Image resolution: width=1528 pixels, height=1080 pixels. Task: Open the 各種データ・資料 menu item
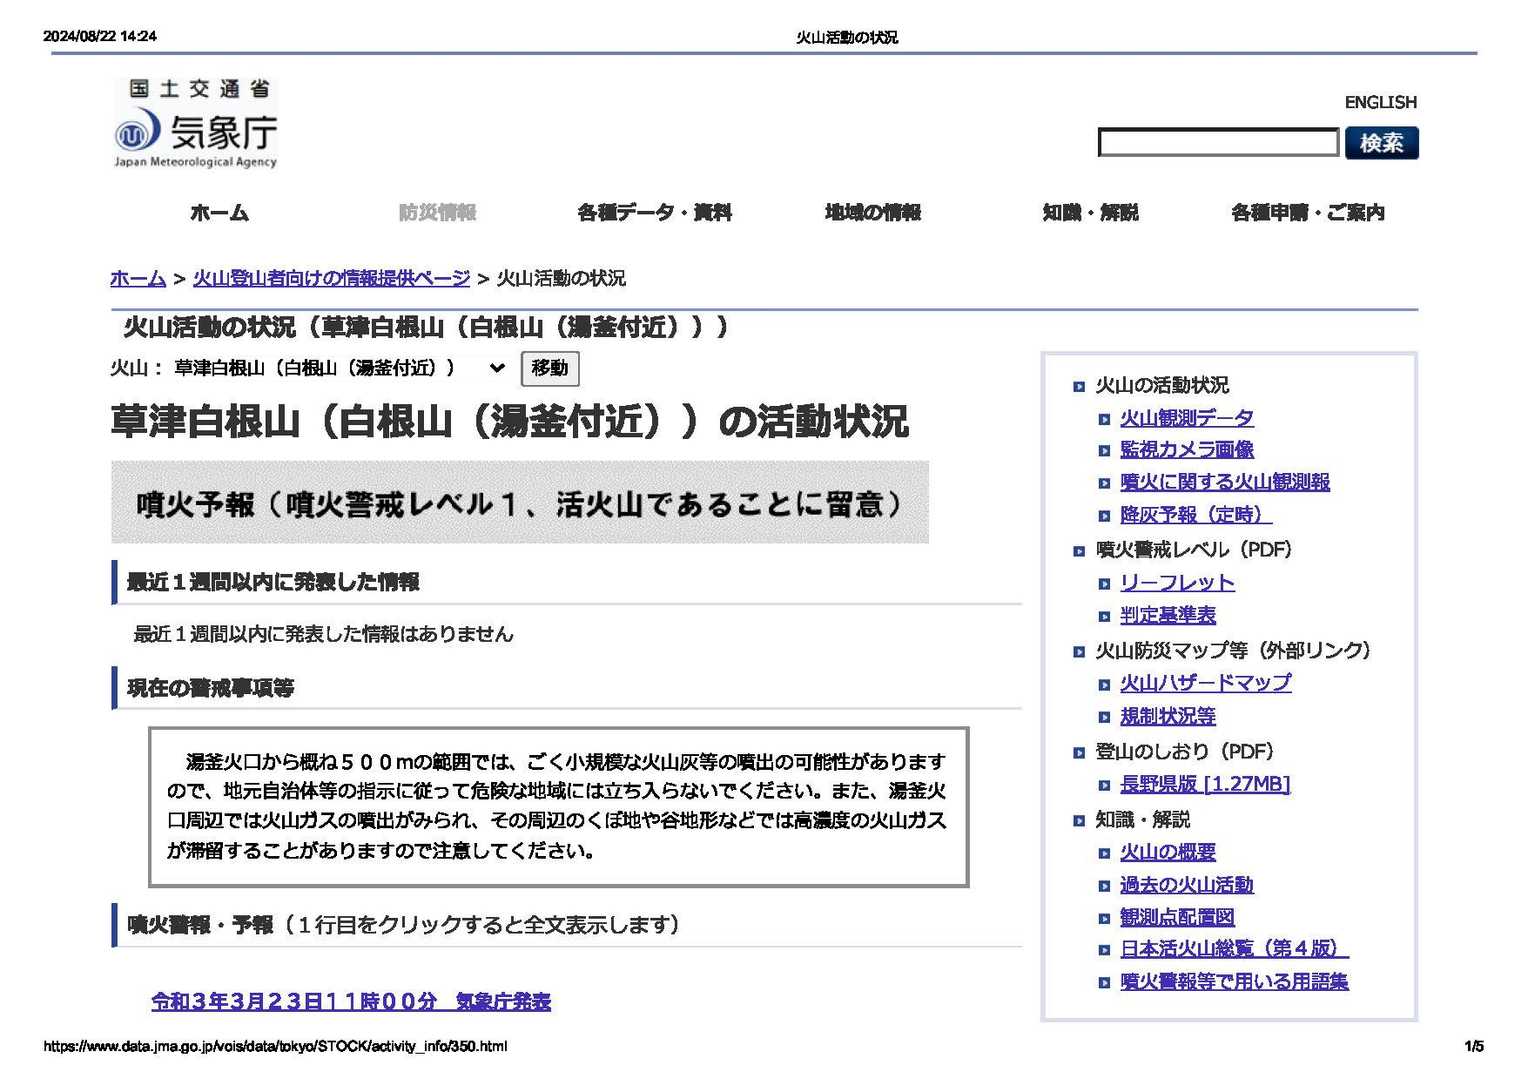[x=654, y=212]
